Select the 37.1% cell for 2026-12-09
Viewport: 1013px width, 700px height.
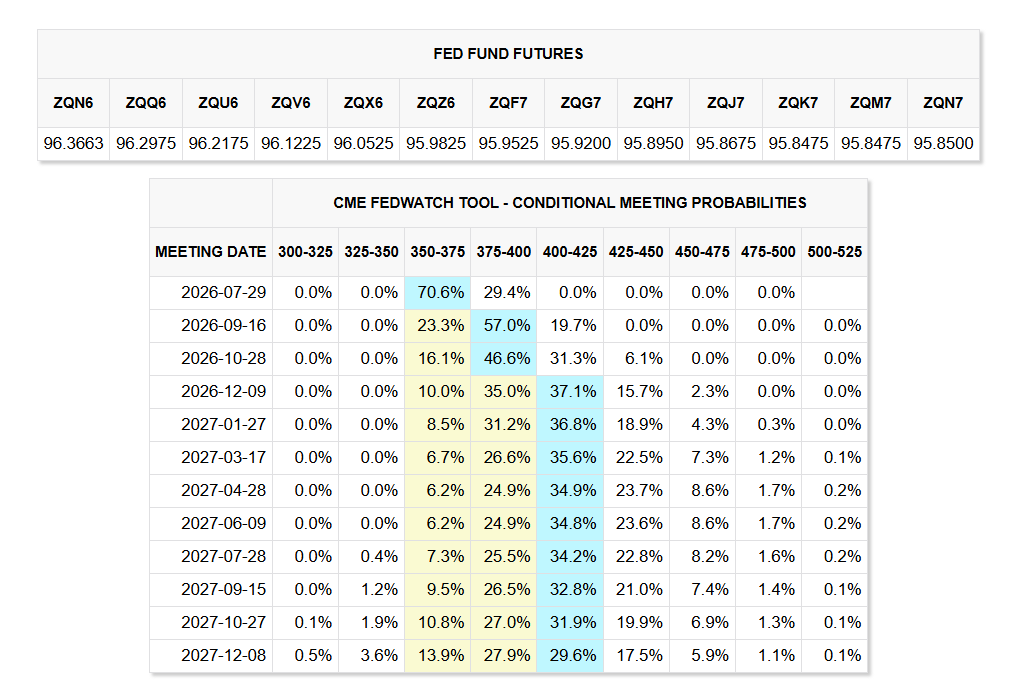570,392
